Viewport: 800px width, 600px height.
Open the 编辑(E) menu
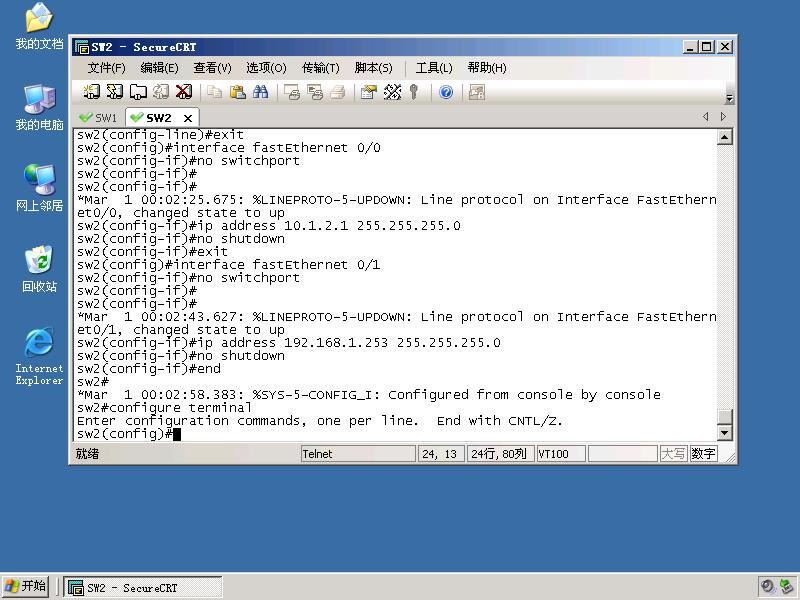tap(160, 68)
